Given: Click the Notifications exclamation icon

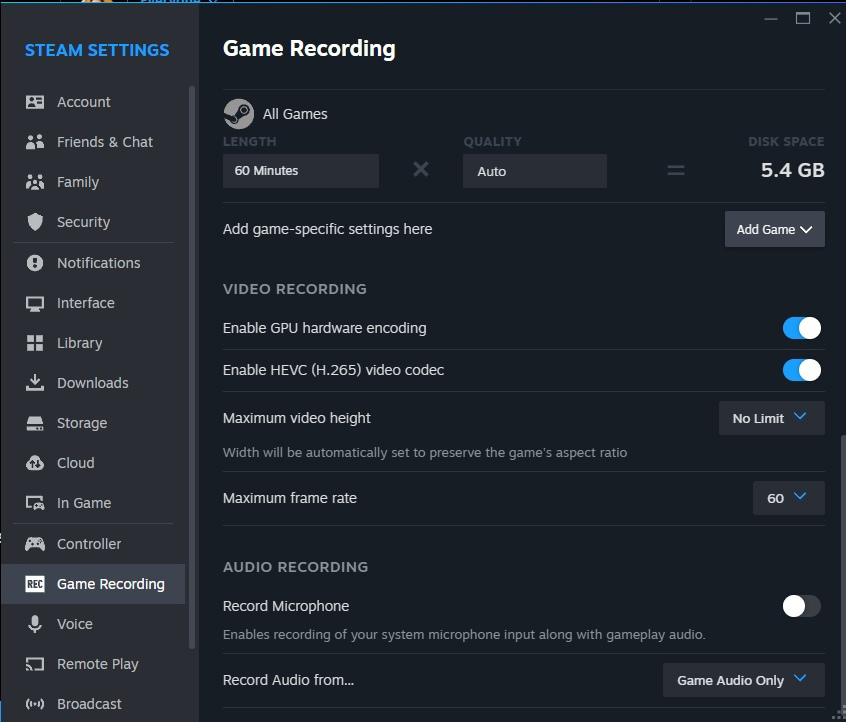Looking at the screenshot, I should point(35,263).
